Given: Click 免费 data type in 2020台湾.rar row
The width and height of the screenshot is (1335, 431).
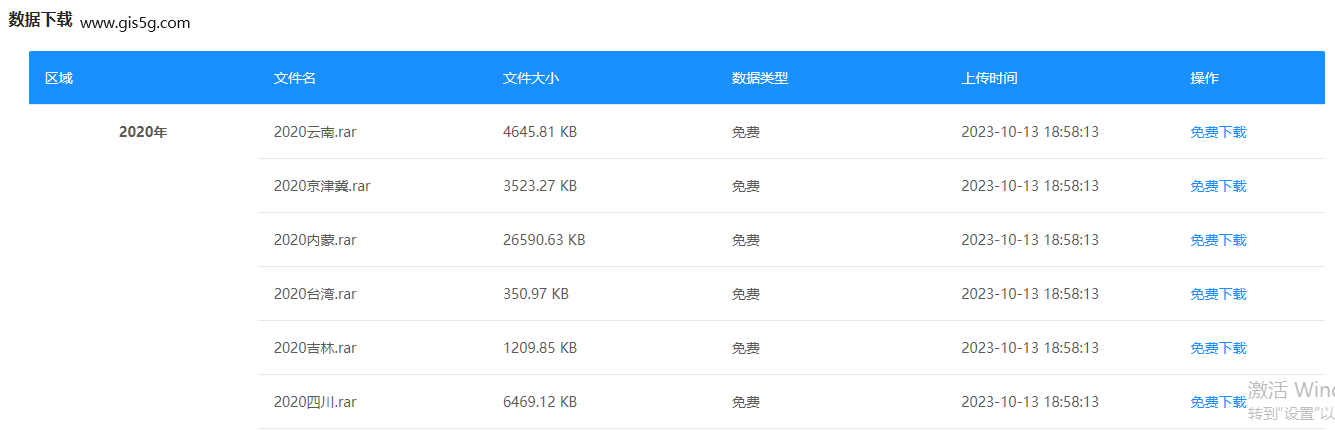Looking at the screenshot, I should click(x=746, y=294).
